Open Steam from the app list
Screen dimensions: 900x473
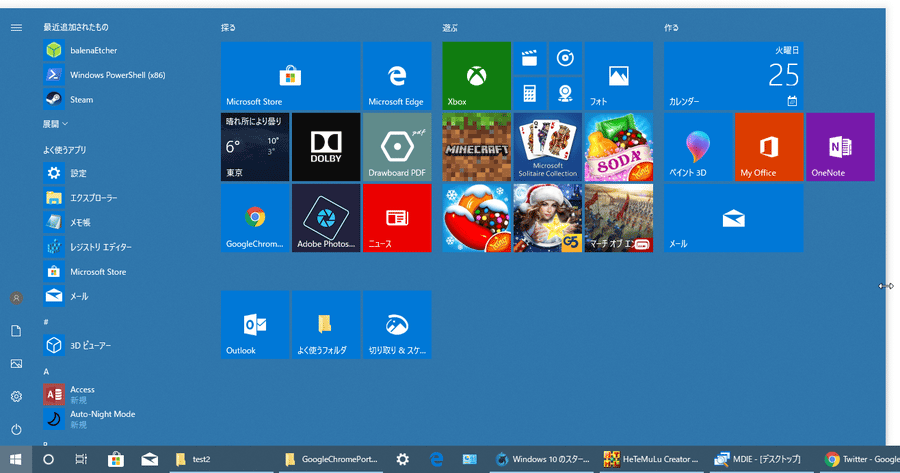(x=123, y=100)
